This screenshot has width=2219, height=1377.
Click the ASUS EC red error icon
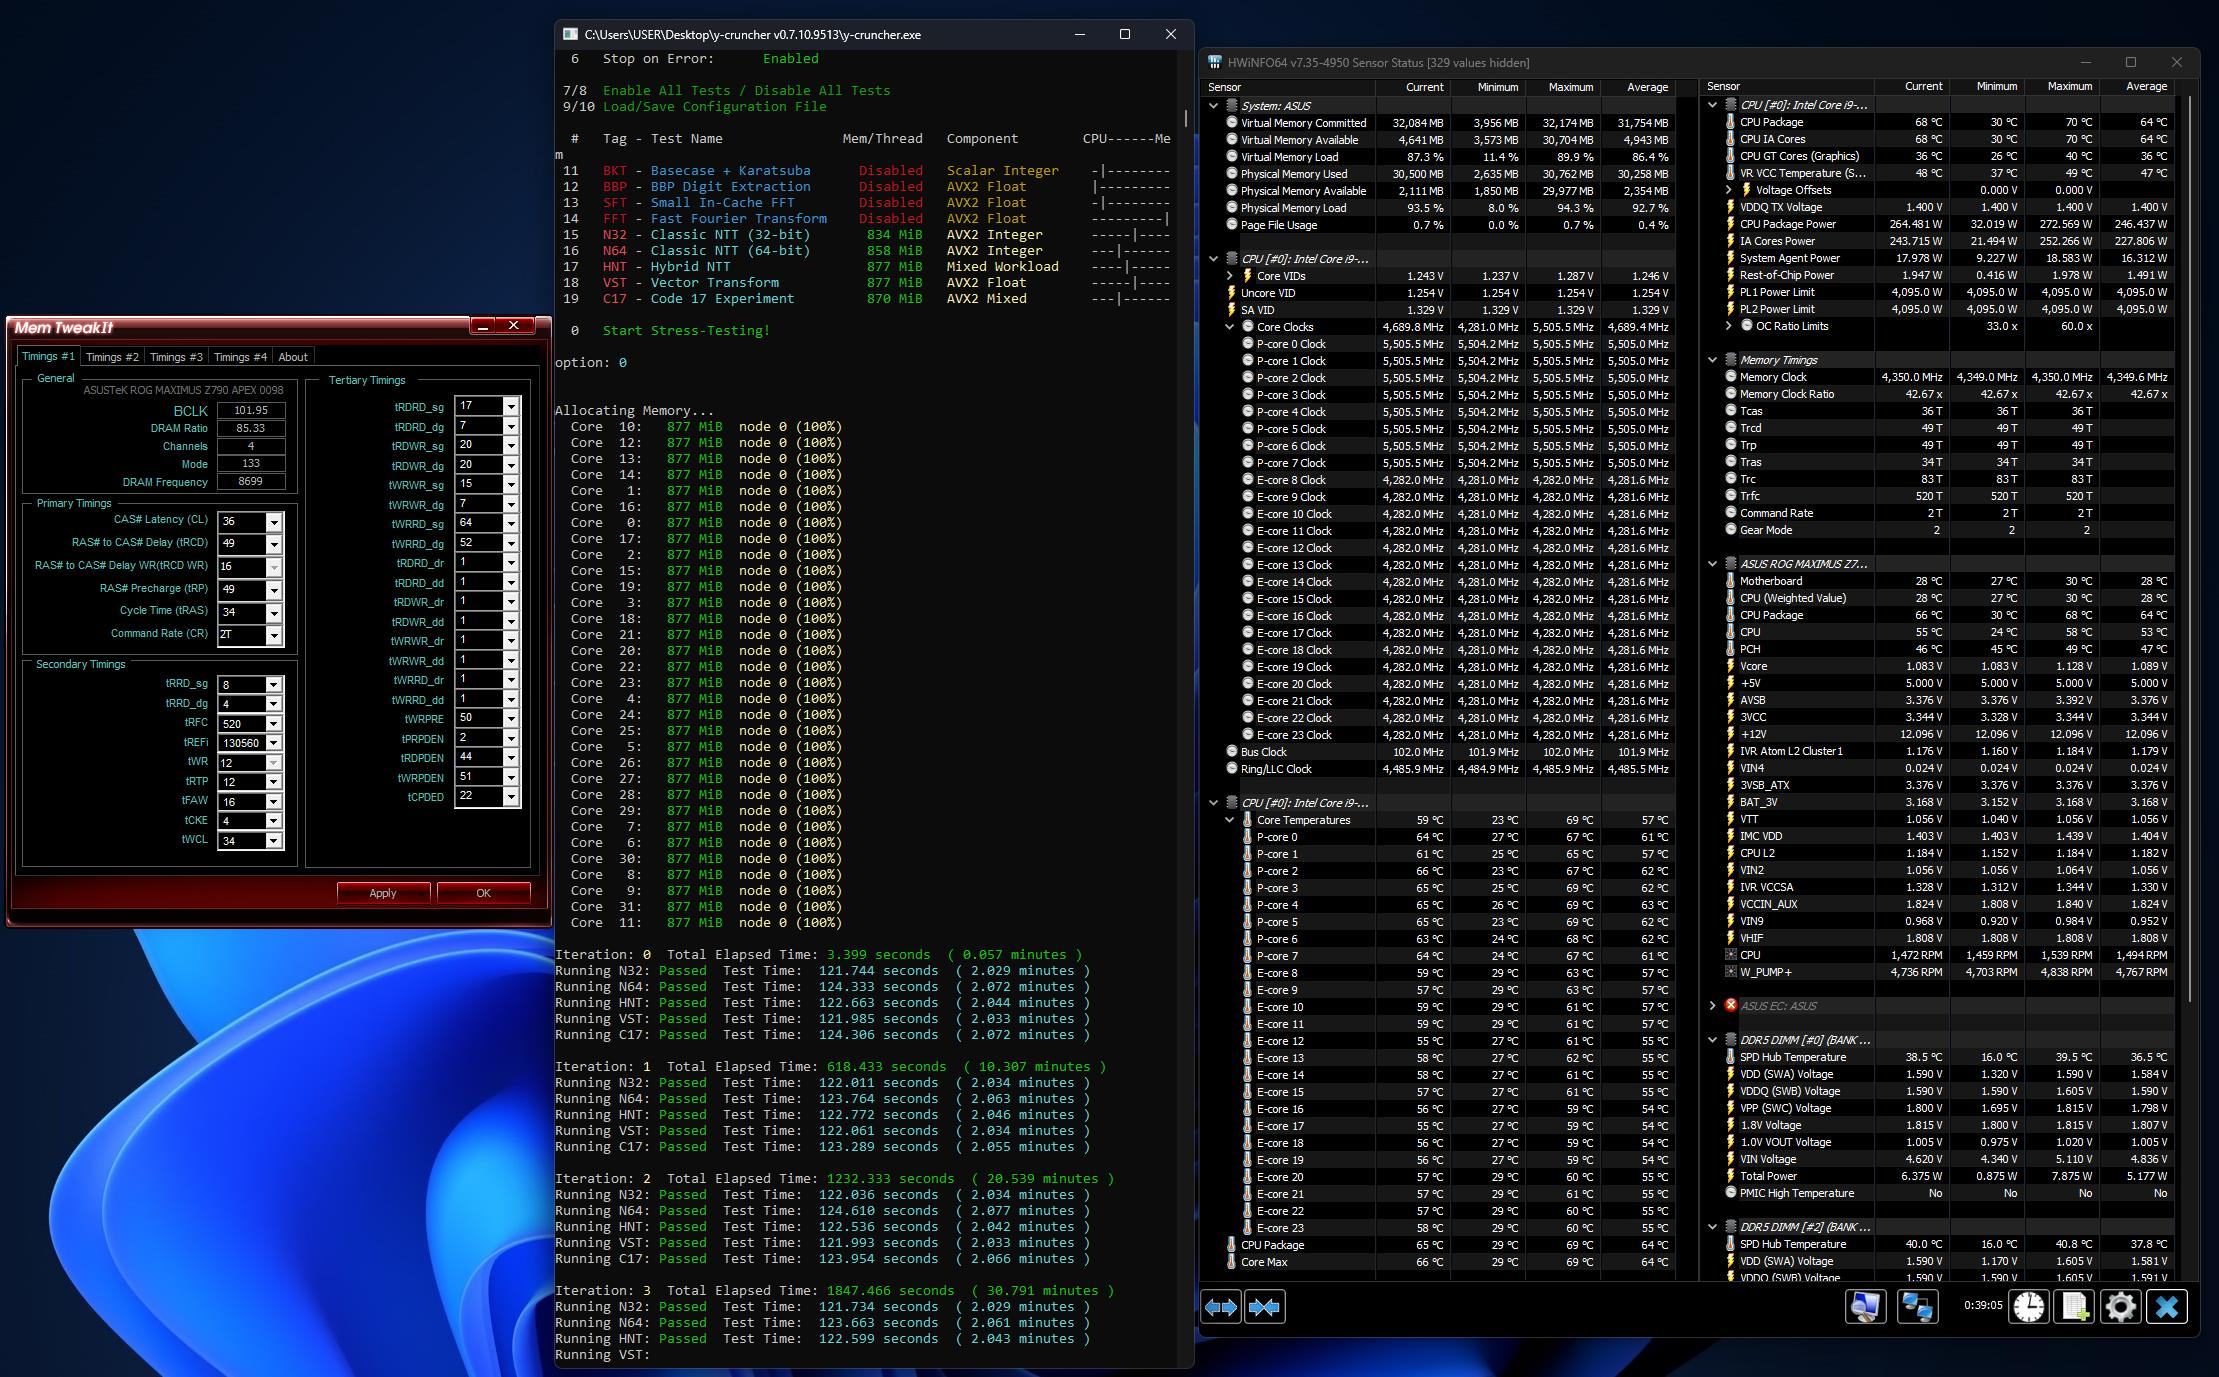(1730, 1006)
